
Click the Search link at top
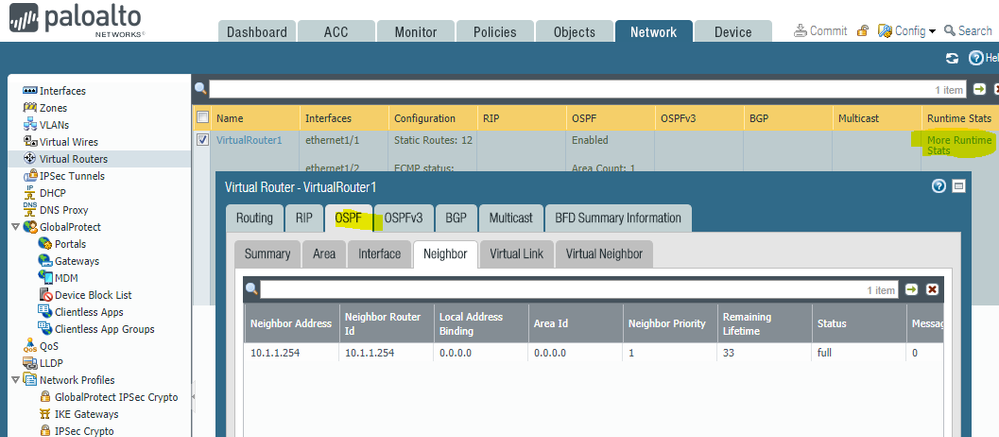tap(968, 31)
